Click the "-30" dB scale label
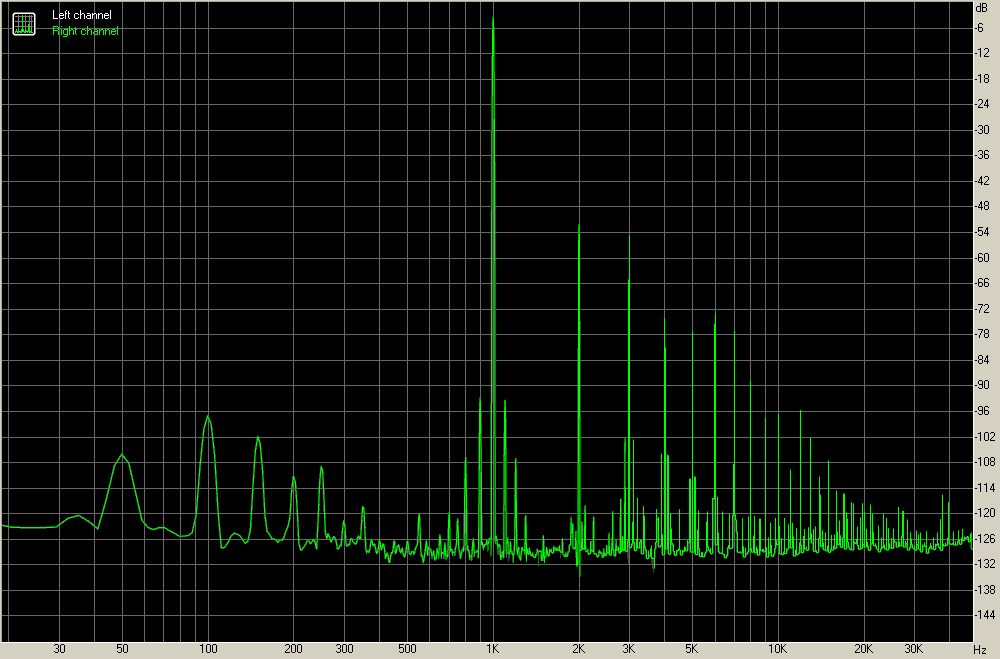 pos(982,130)
